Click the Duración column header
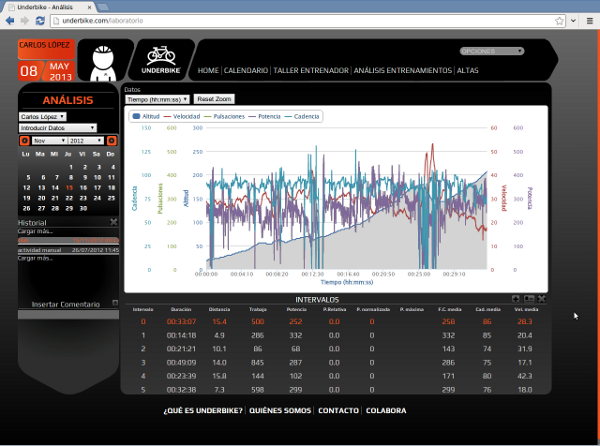Viewport: 600px width, 446px height. (x=181, y=309)
